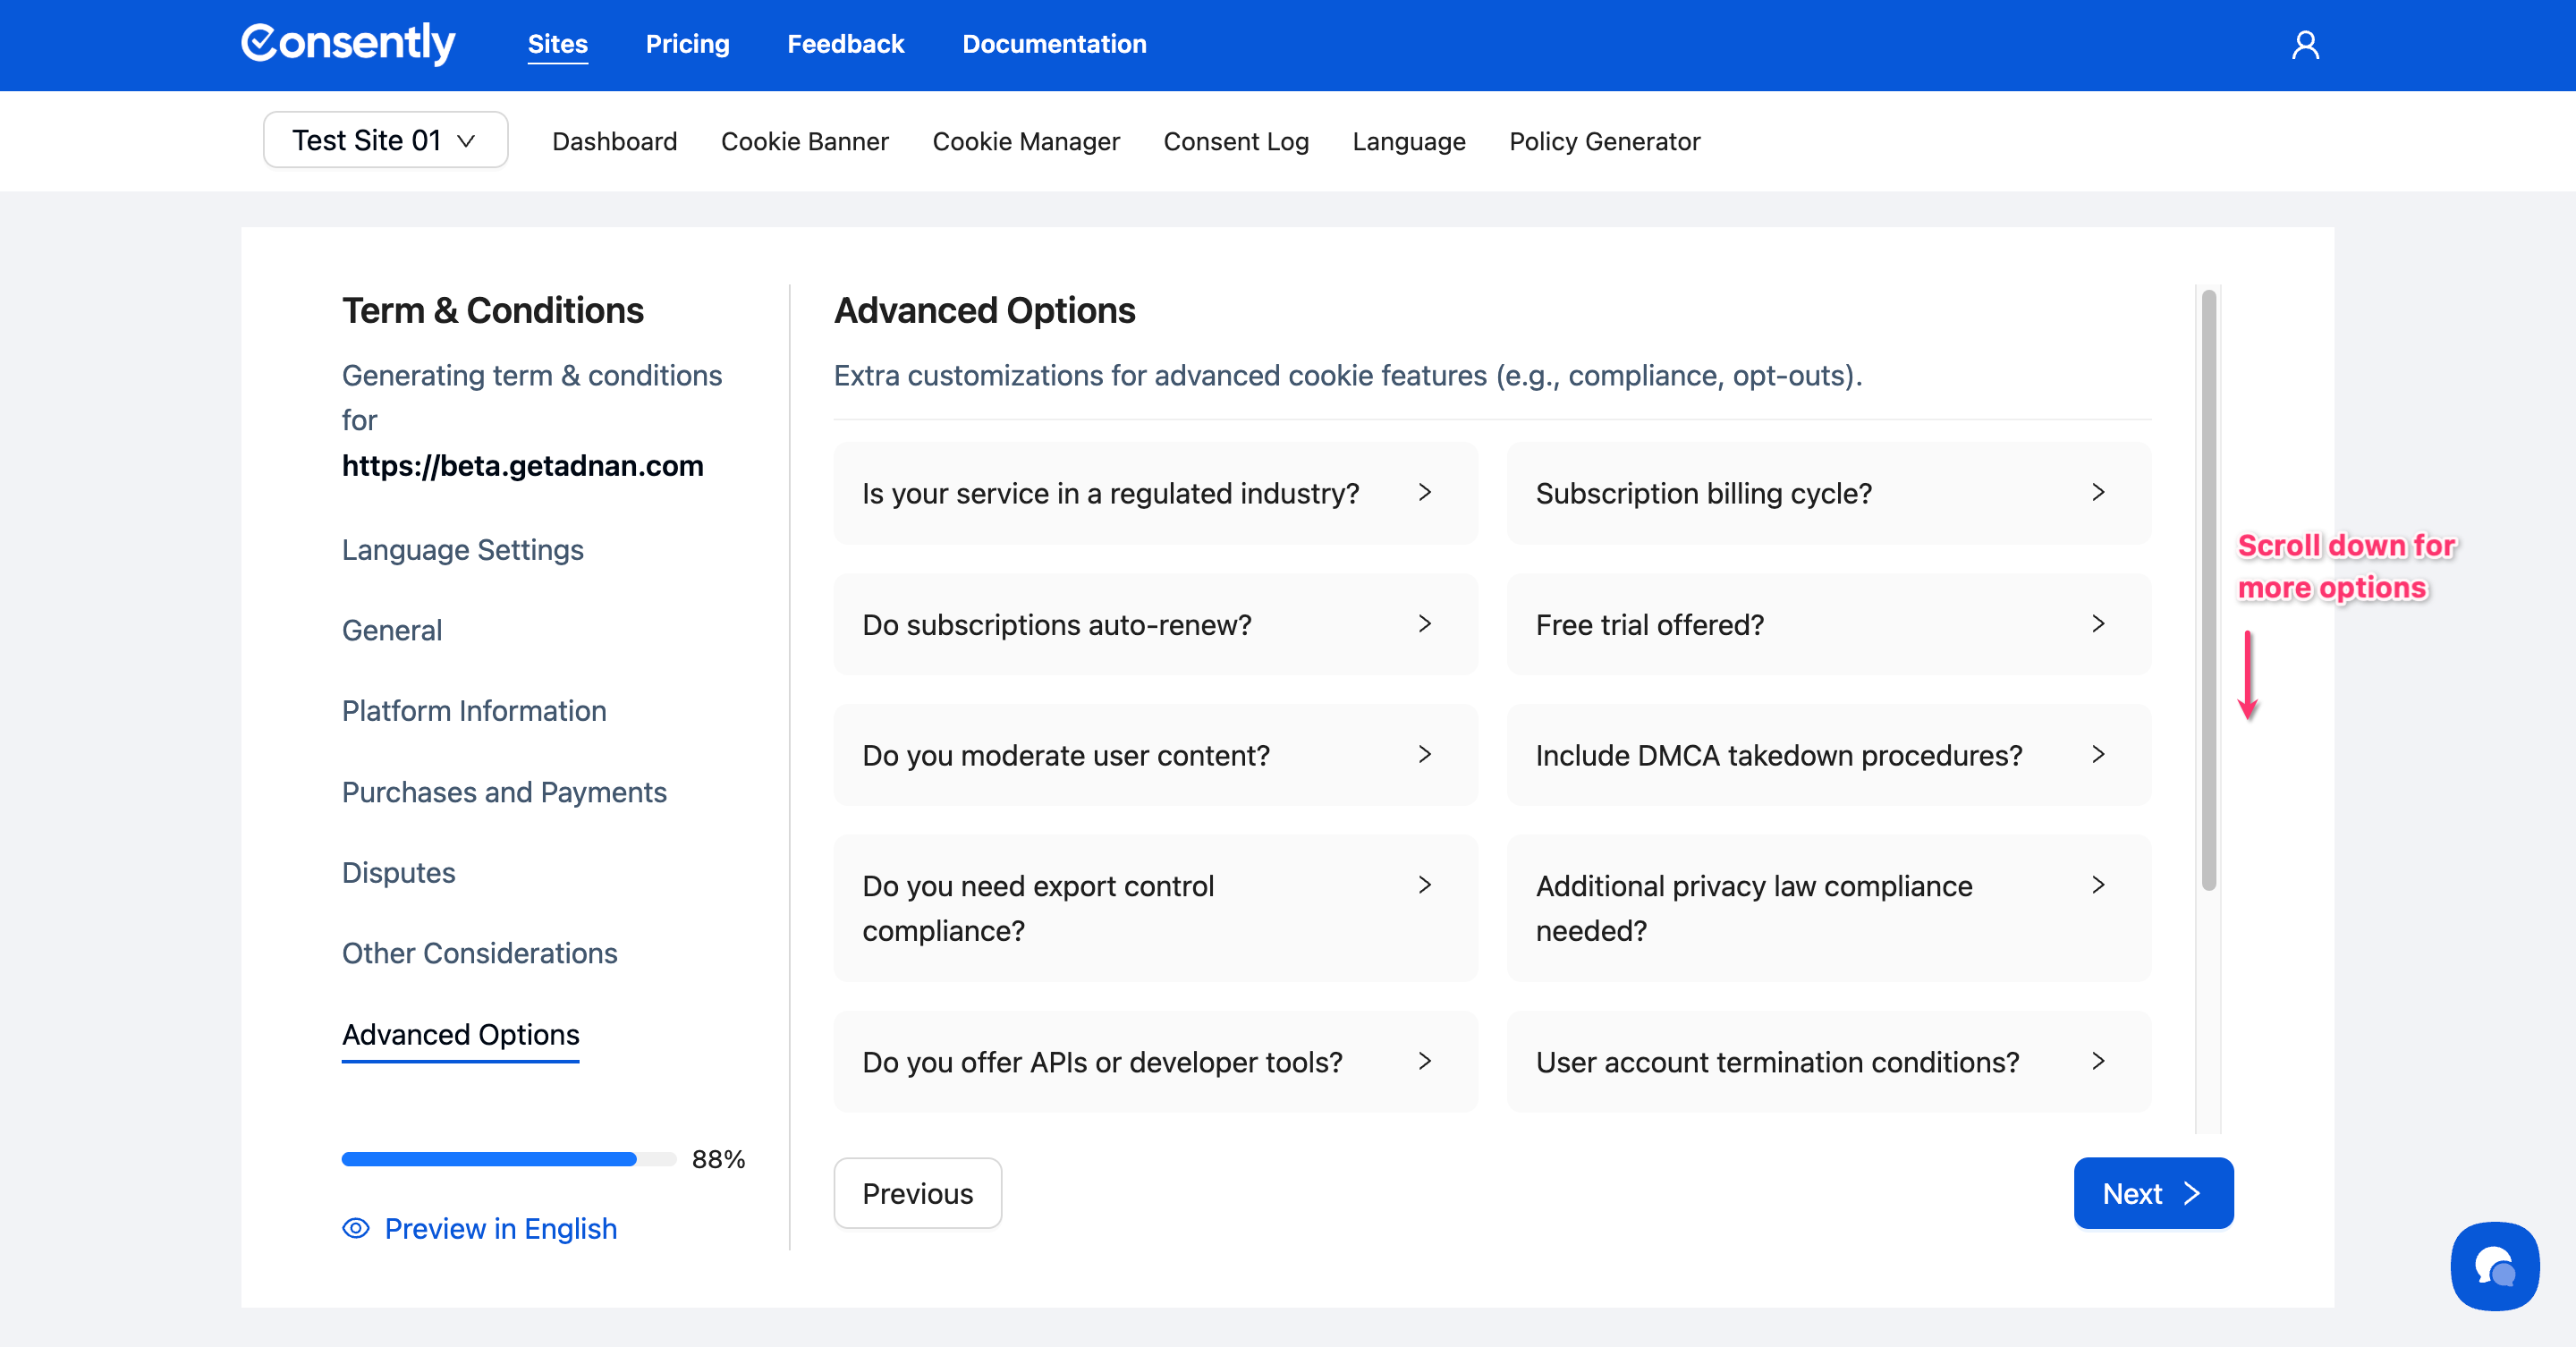2576x1347 pixels.
Task: Go to Purchases and Payments section
Action: (504, 792)
